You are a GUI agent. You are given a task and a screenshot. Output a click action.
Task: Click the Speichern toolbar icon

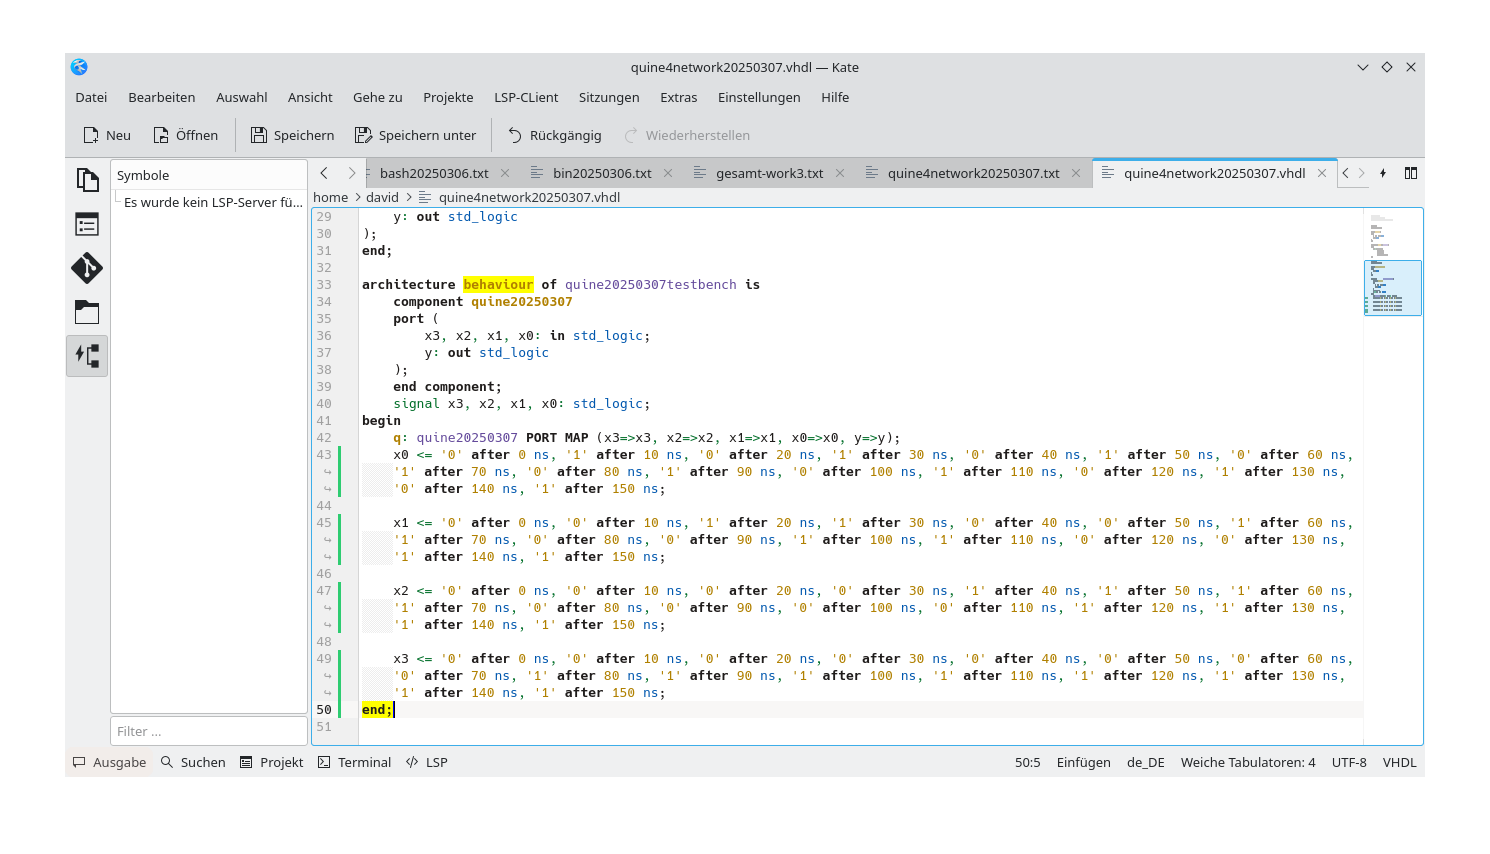pyautogui.click(x=291, y=134)
